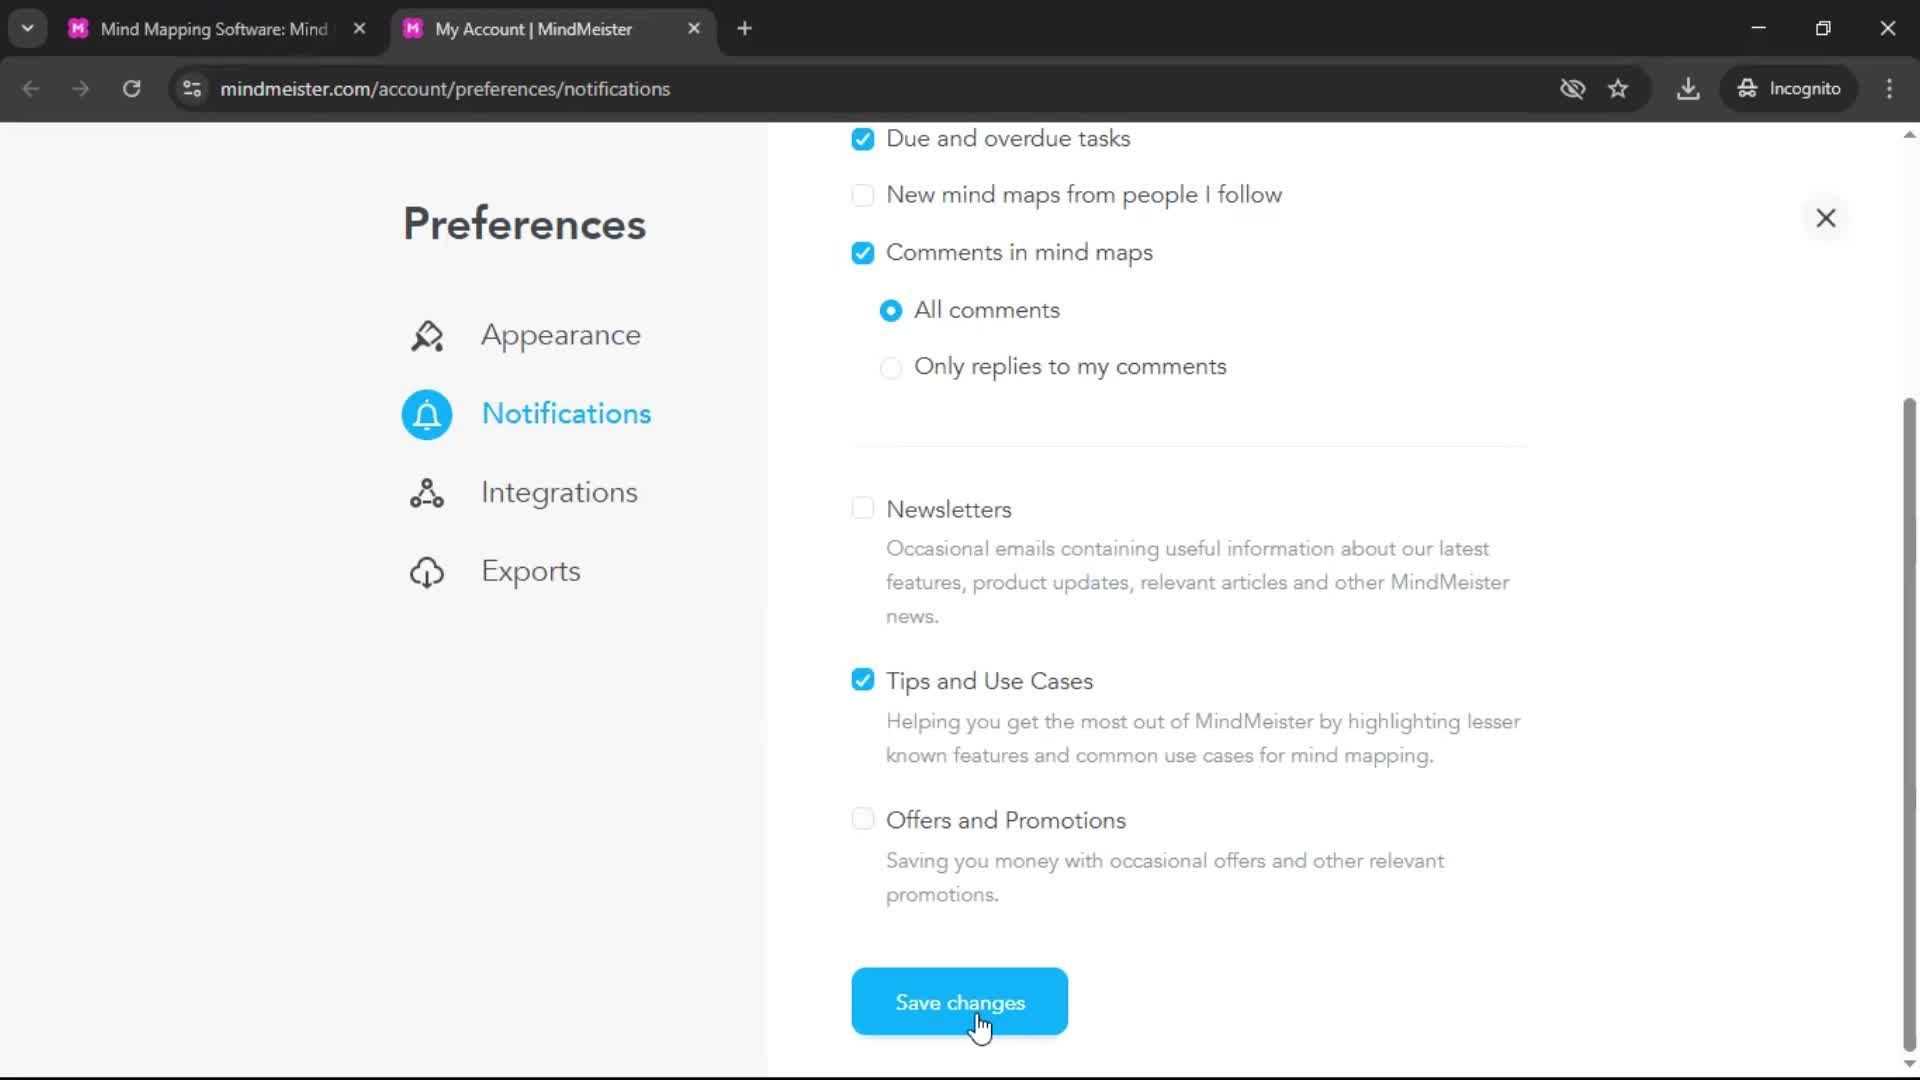The width and height of the screenshot is (1920, 1080).
Task: Click the Incognito profile button
Action: [1789, 89]
